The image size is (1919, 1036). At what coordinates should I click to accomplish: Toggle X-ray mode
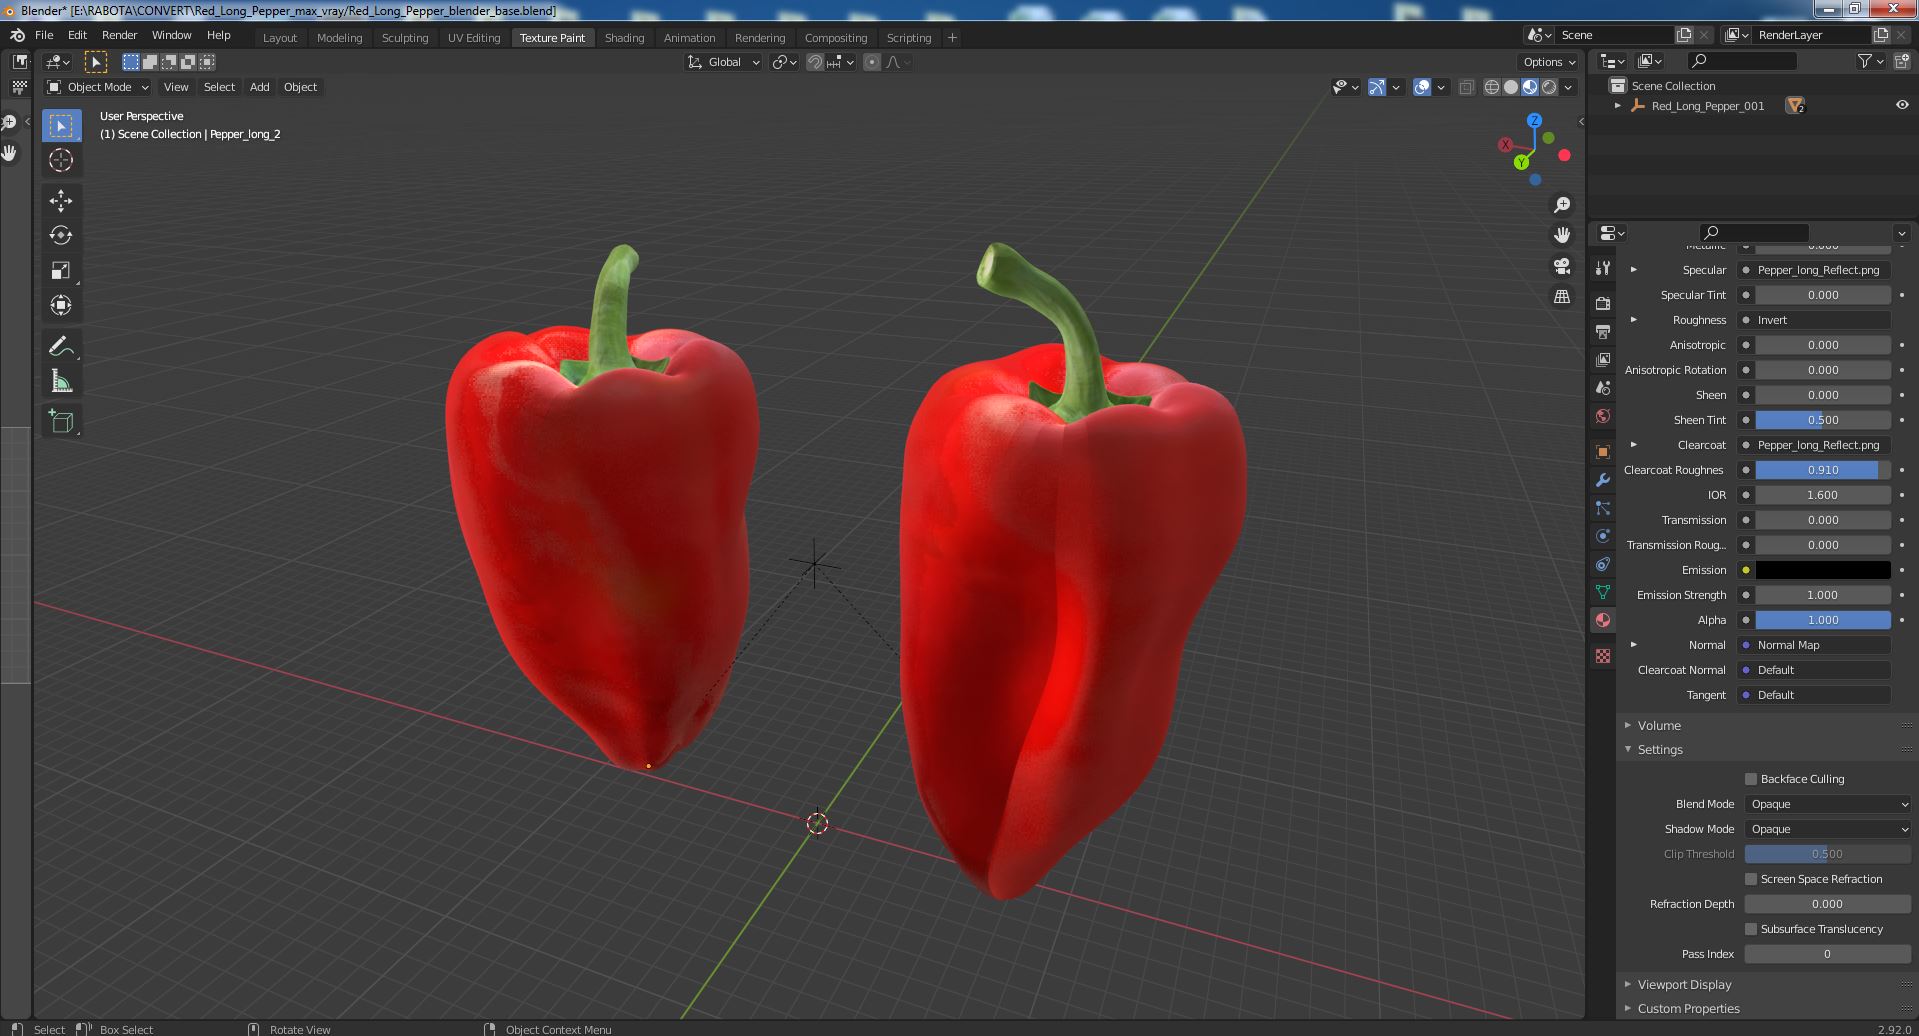1466,87
